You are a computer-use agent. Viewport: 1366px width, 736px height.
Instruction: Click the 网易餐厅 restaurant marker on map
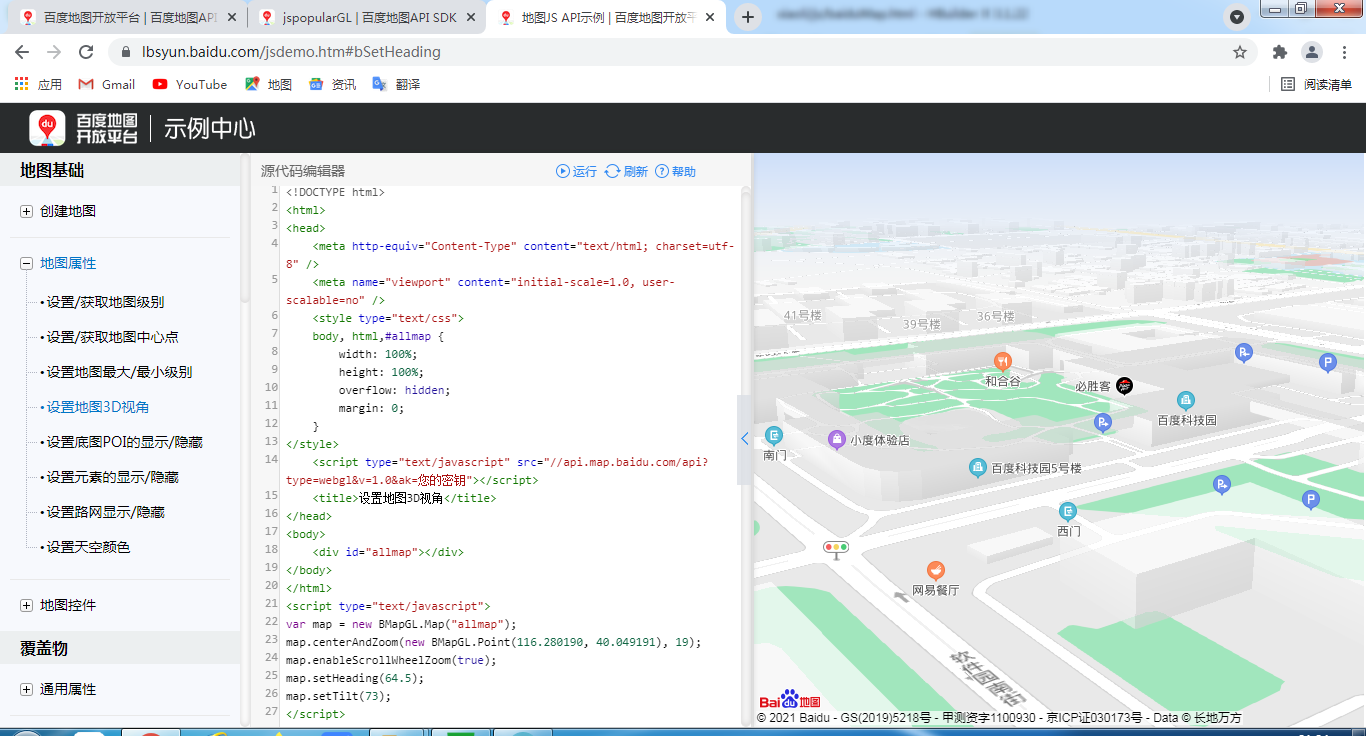(935, 570)
